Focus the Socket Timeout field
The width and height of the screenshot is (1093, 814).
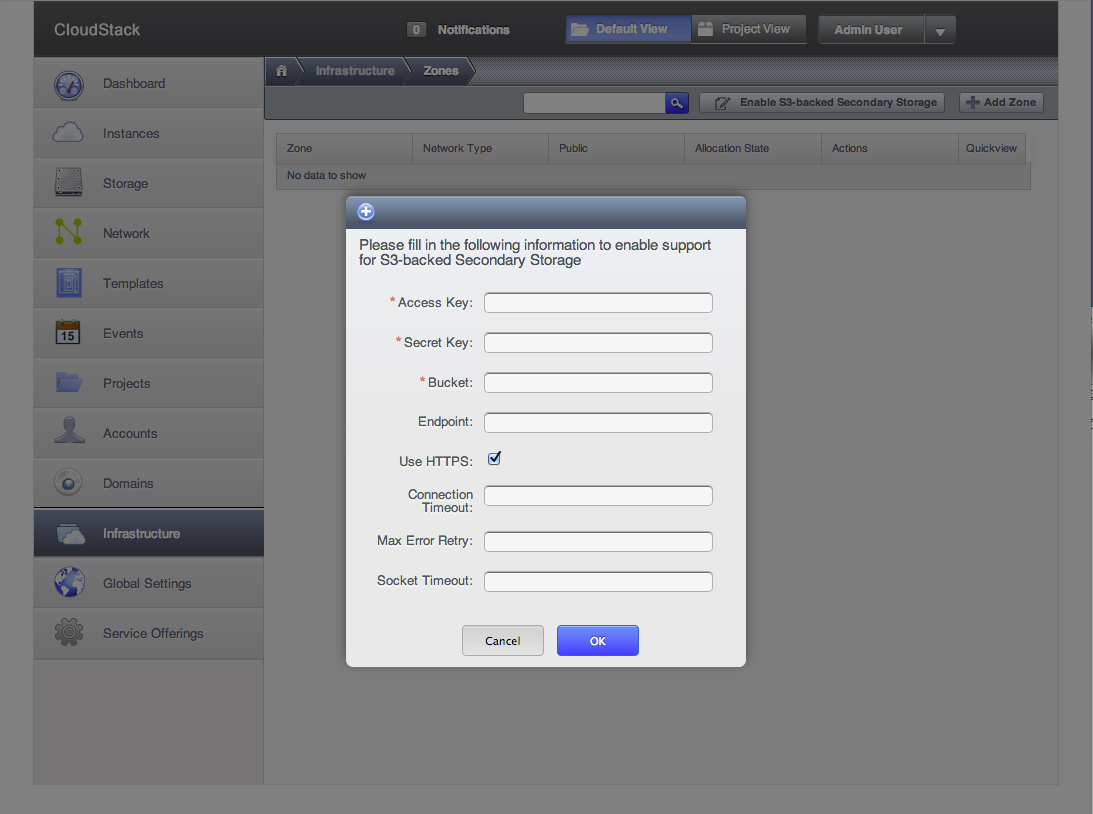point(598,581)
